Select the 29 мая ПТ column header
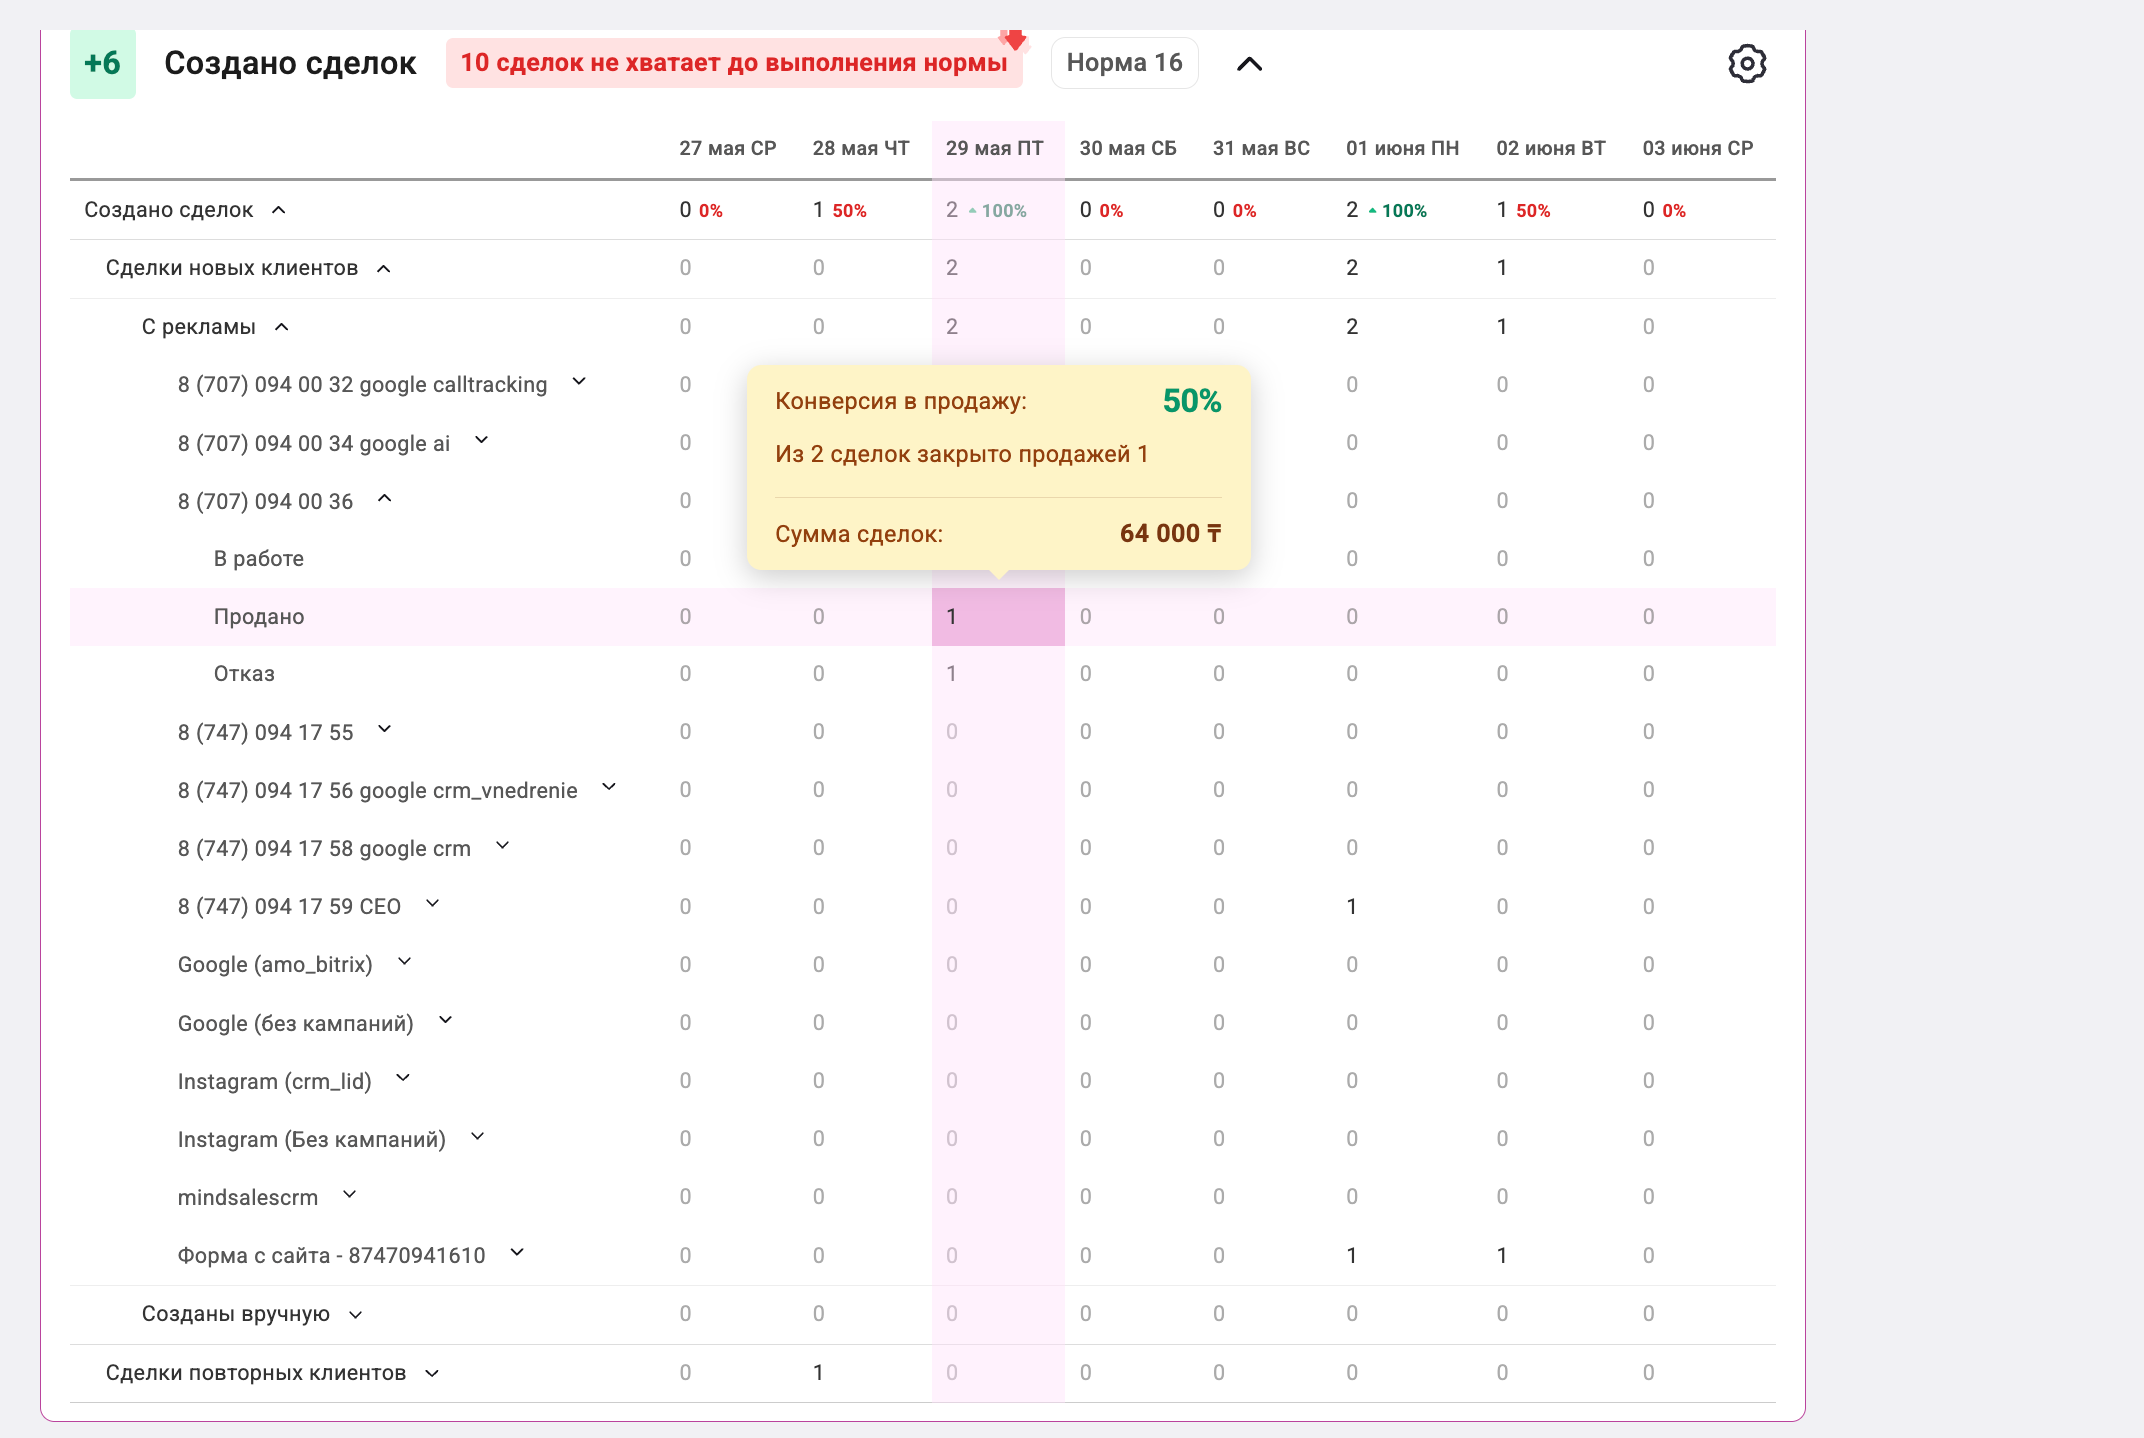Image resolution: width=2144 pixels, height=1438 pixels. (x=995, y=148)
